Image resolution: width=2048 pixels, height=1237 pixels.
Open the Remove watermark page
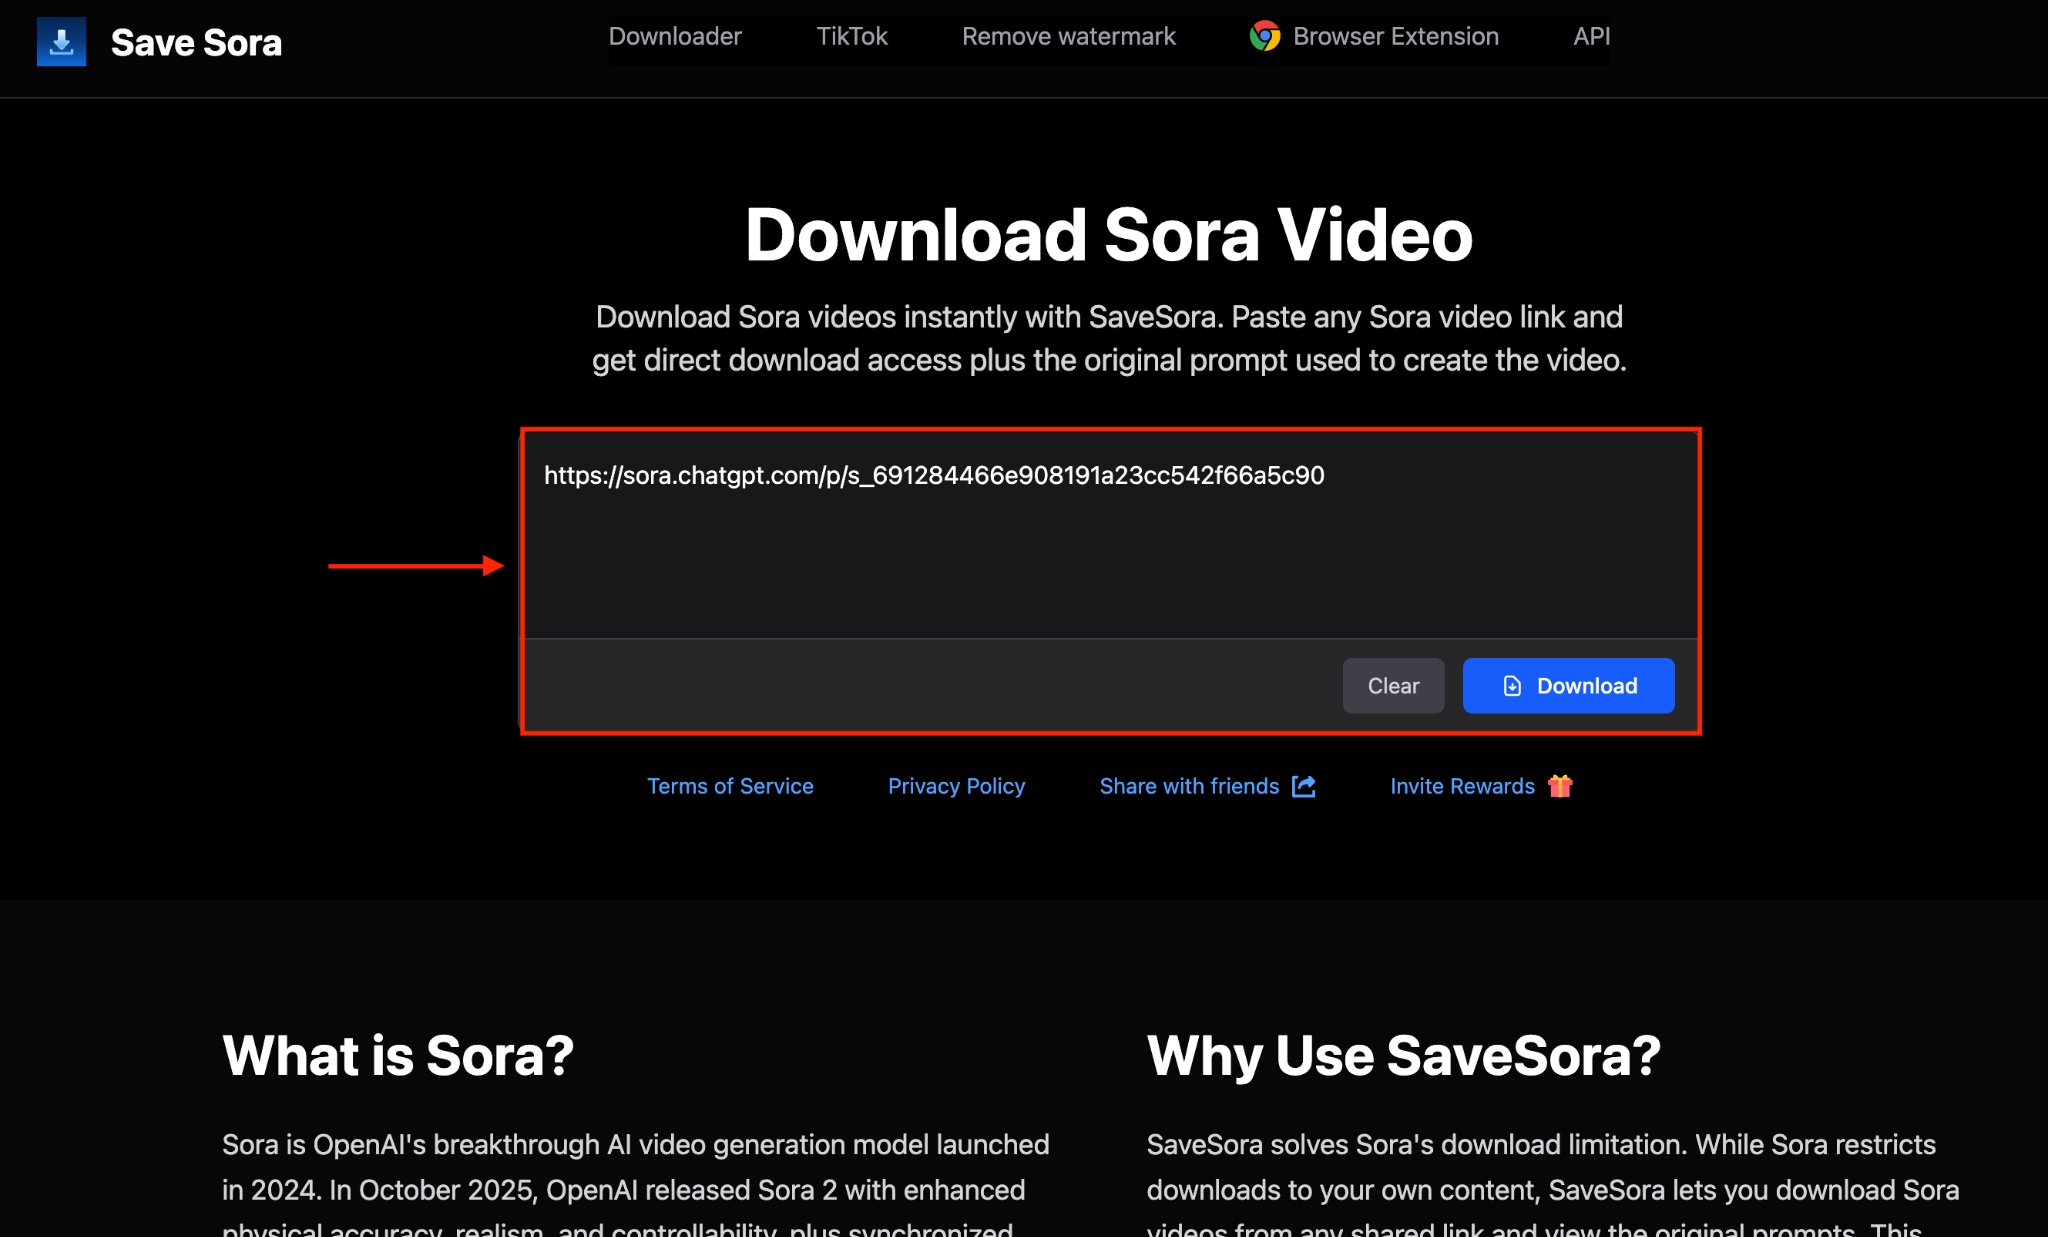[x=1068, y=36]
